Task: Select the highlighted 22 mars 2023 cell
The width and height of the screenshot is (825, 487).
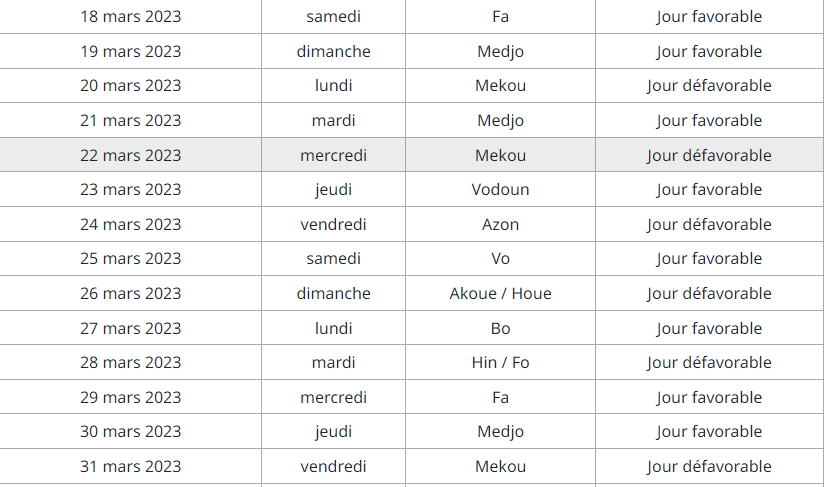Action: tap(130, 155)
